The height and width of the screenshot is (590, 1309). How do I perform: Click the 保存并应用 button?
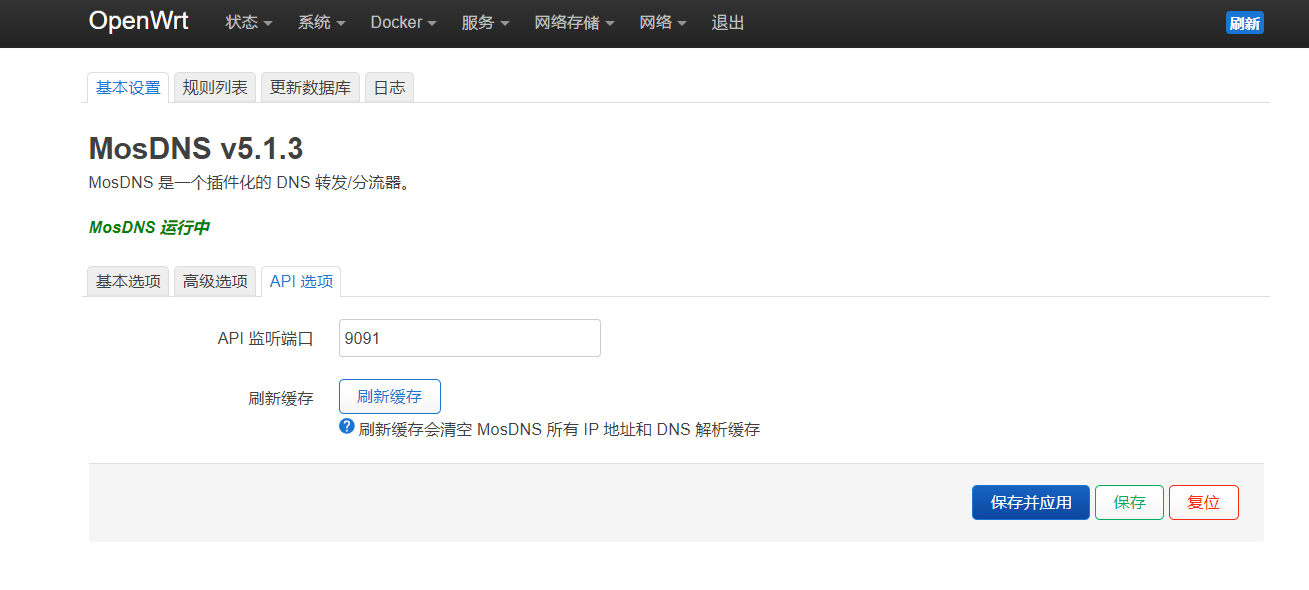click(x=1030, y=503)
